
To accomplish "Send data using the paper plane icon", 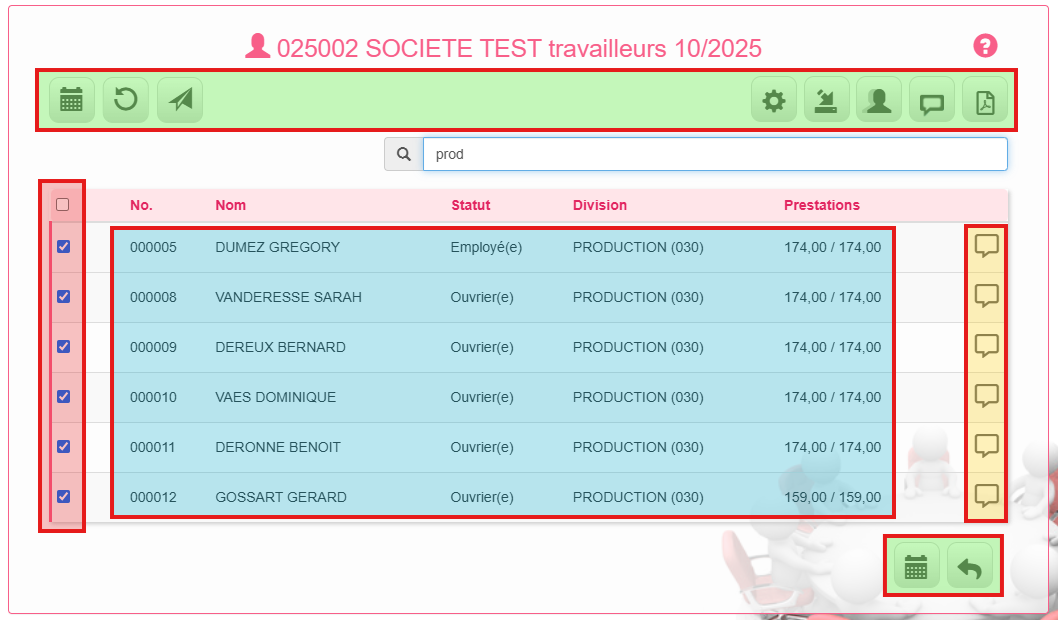I will coord(179,99).
